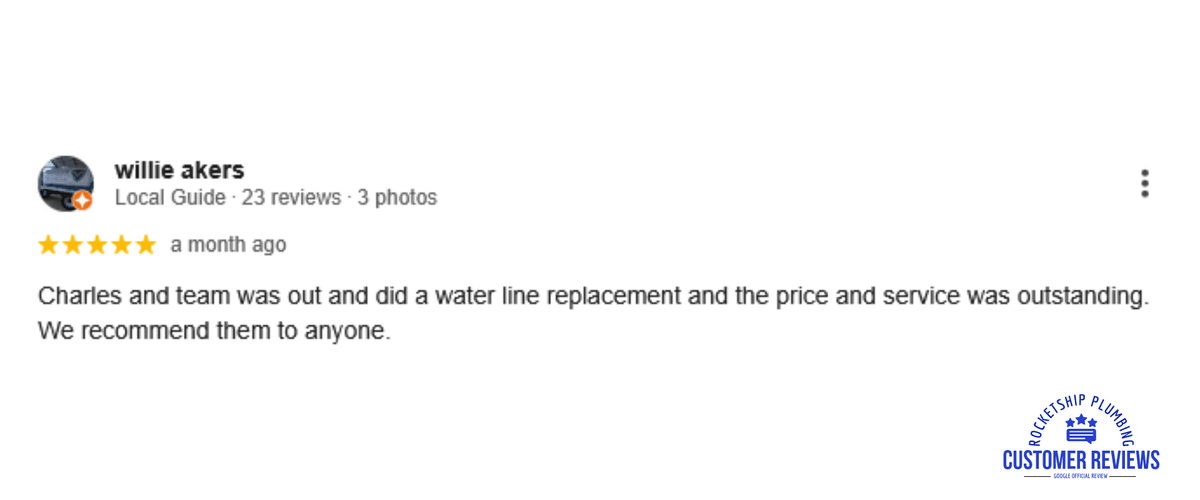The width and height of the screenshot is (1200, 500).
Task: Select the fifth yellow rating star
Action: click(x=145, y=245)
